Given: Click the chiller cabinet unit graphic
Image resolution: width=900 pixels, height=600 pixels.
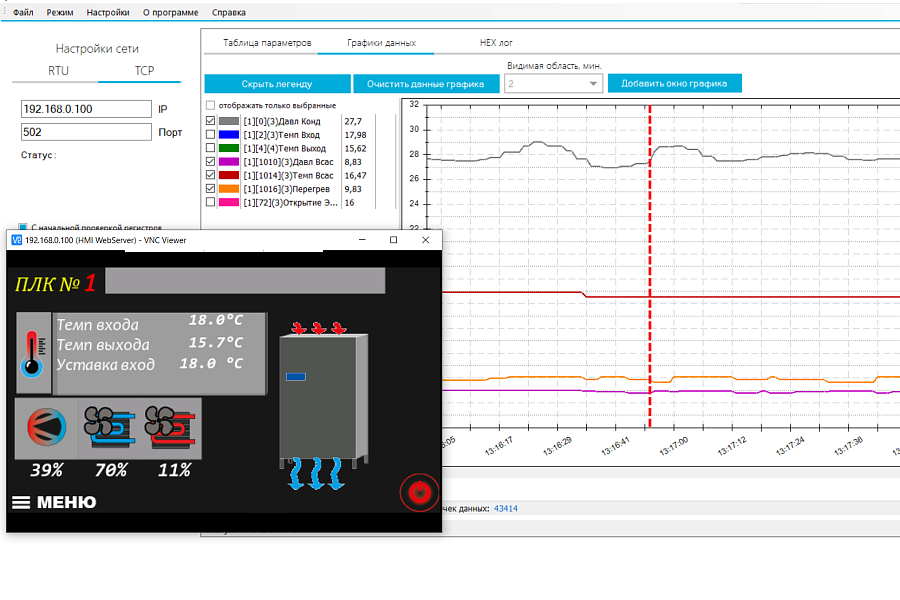Looking at the screenshot, I should pos(323,399).
